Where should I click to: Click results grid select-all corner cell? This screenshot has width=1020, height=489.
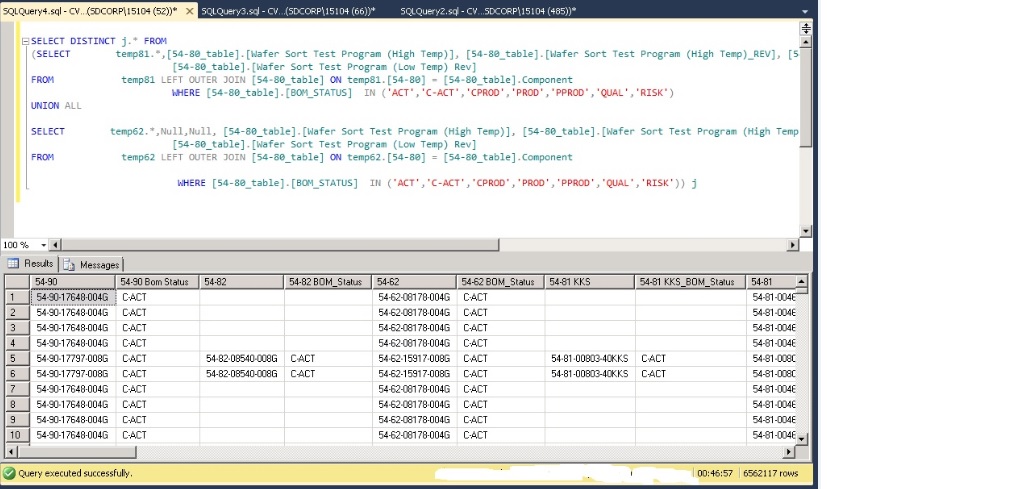pos(18,282)
